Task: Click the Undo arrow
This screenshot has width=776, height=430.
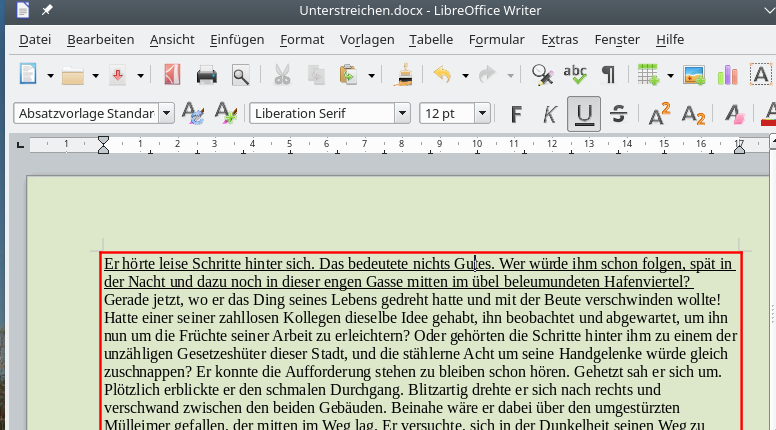Action: (x=442, y=75)
